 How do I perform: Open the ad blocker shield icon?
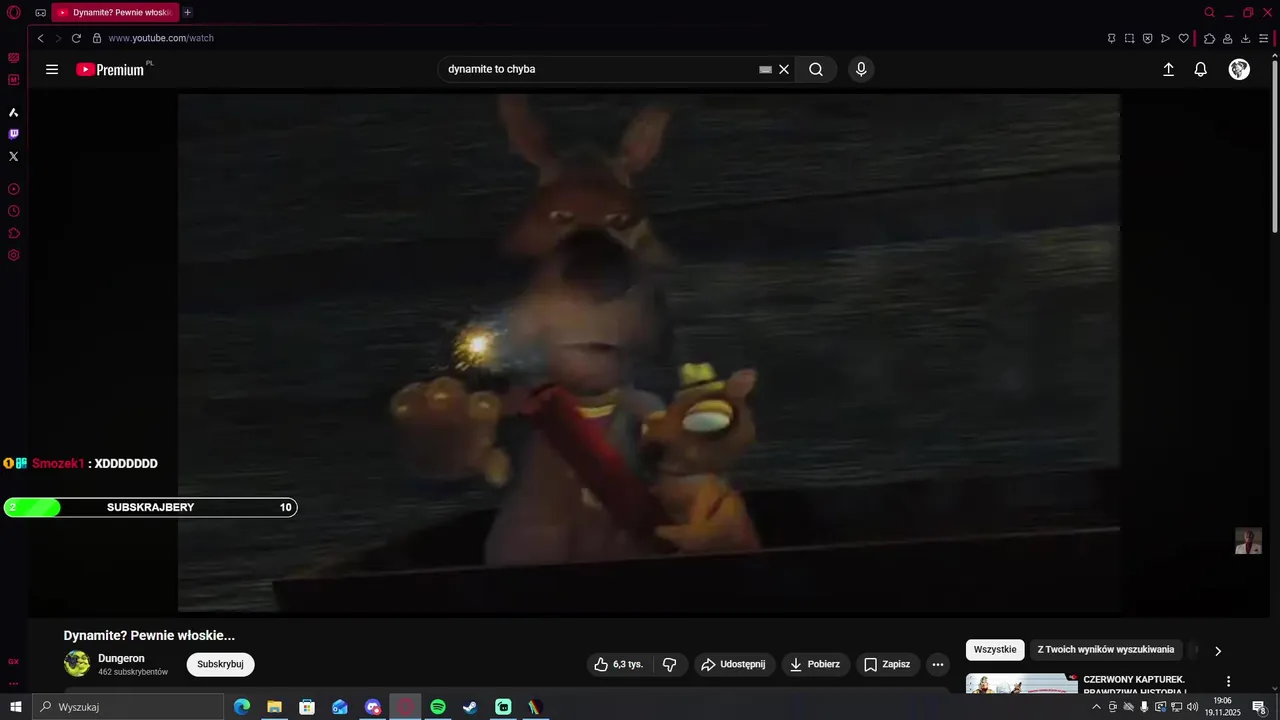coord(1147,38)
